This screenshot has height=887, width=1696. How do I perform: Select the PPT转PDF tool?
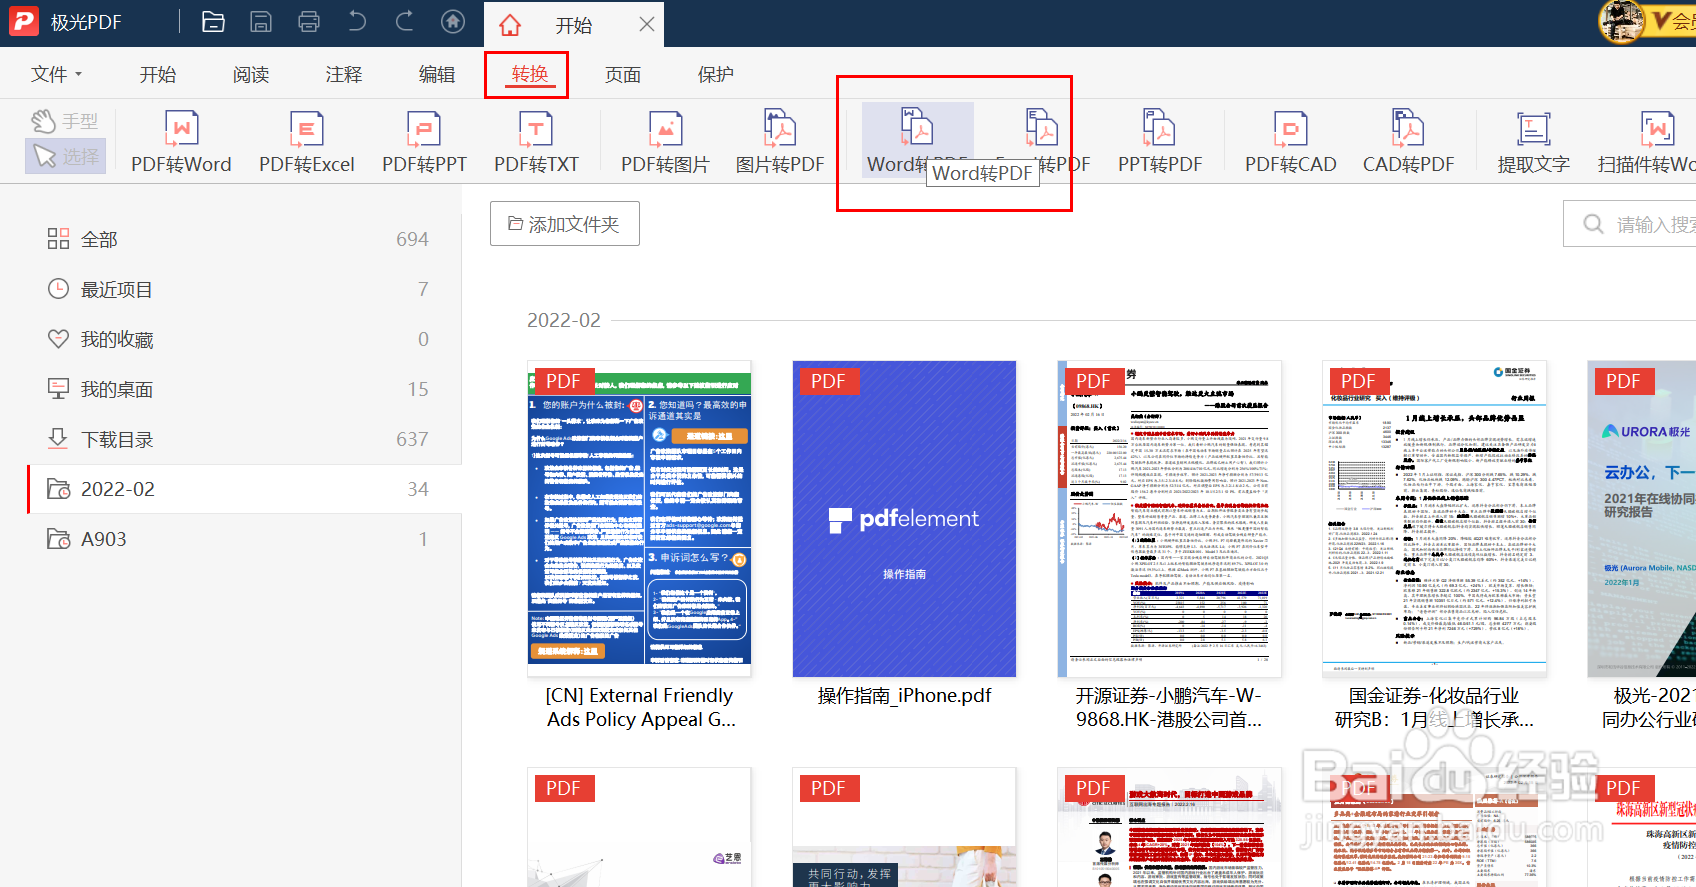(1160, 142)
